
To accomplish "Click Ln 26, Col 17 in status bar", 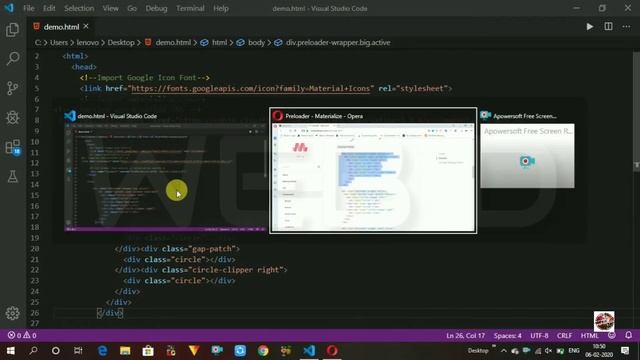I will coord(465,336).
